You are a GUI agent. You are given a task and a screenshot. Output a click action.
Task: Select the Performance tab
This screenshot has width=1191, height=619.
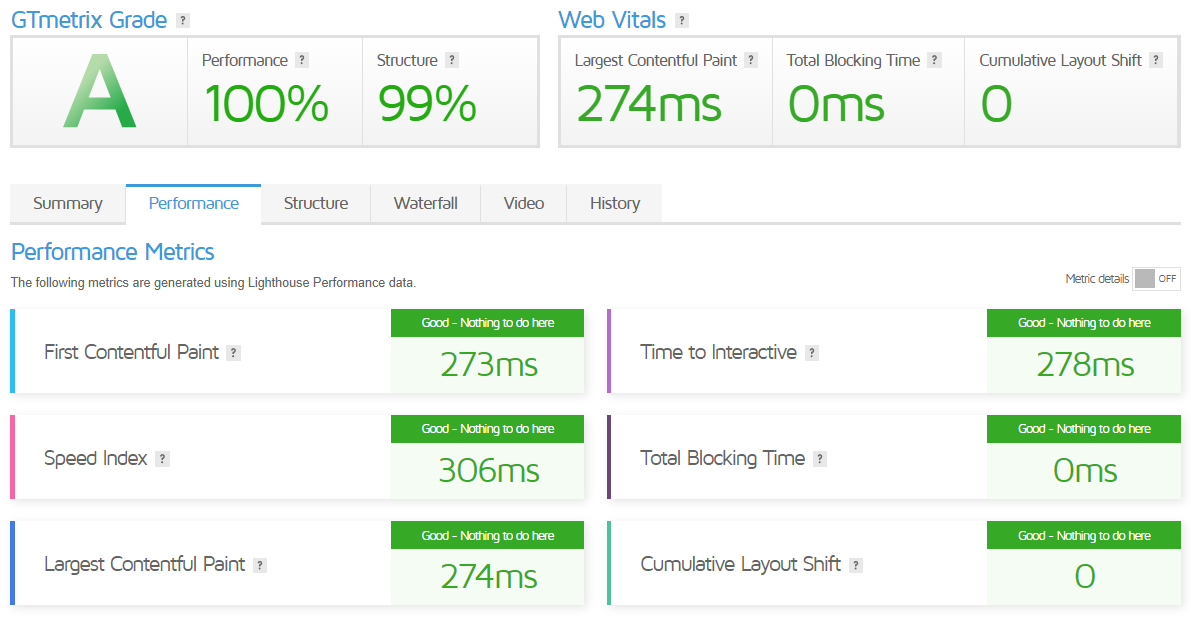(194, 204)
